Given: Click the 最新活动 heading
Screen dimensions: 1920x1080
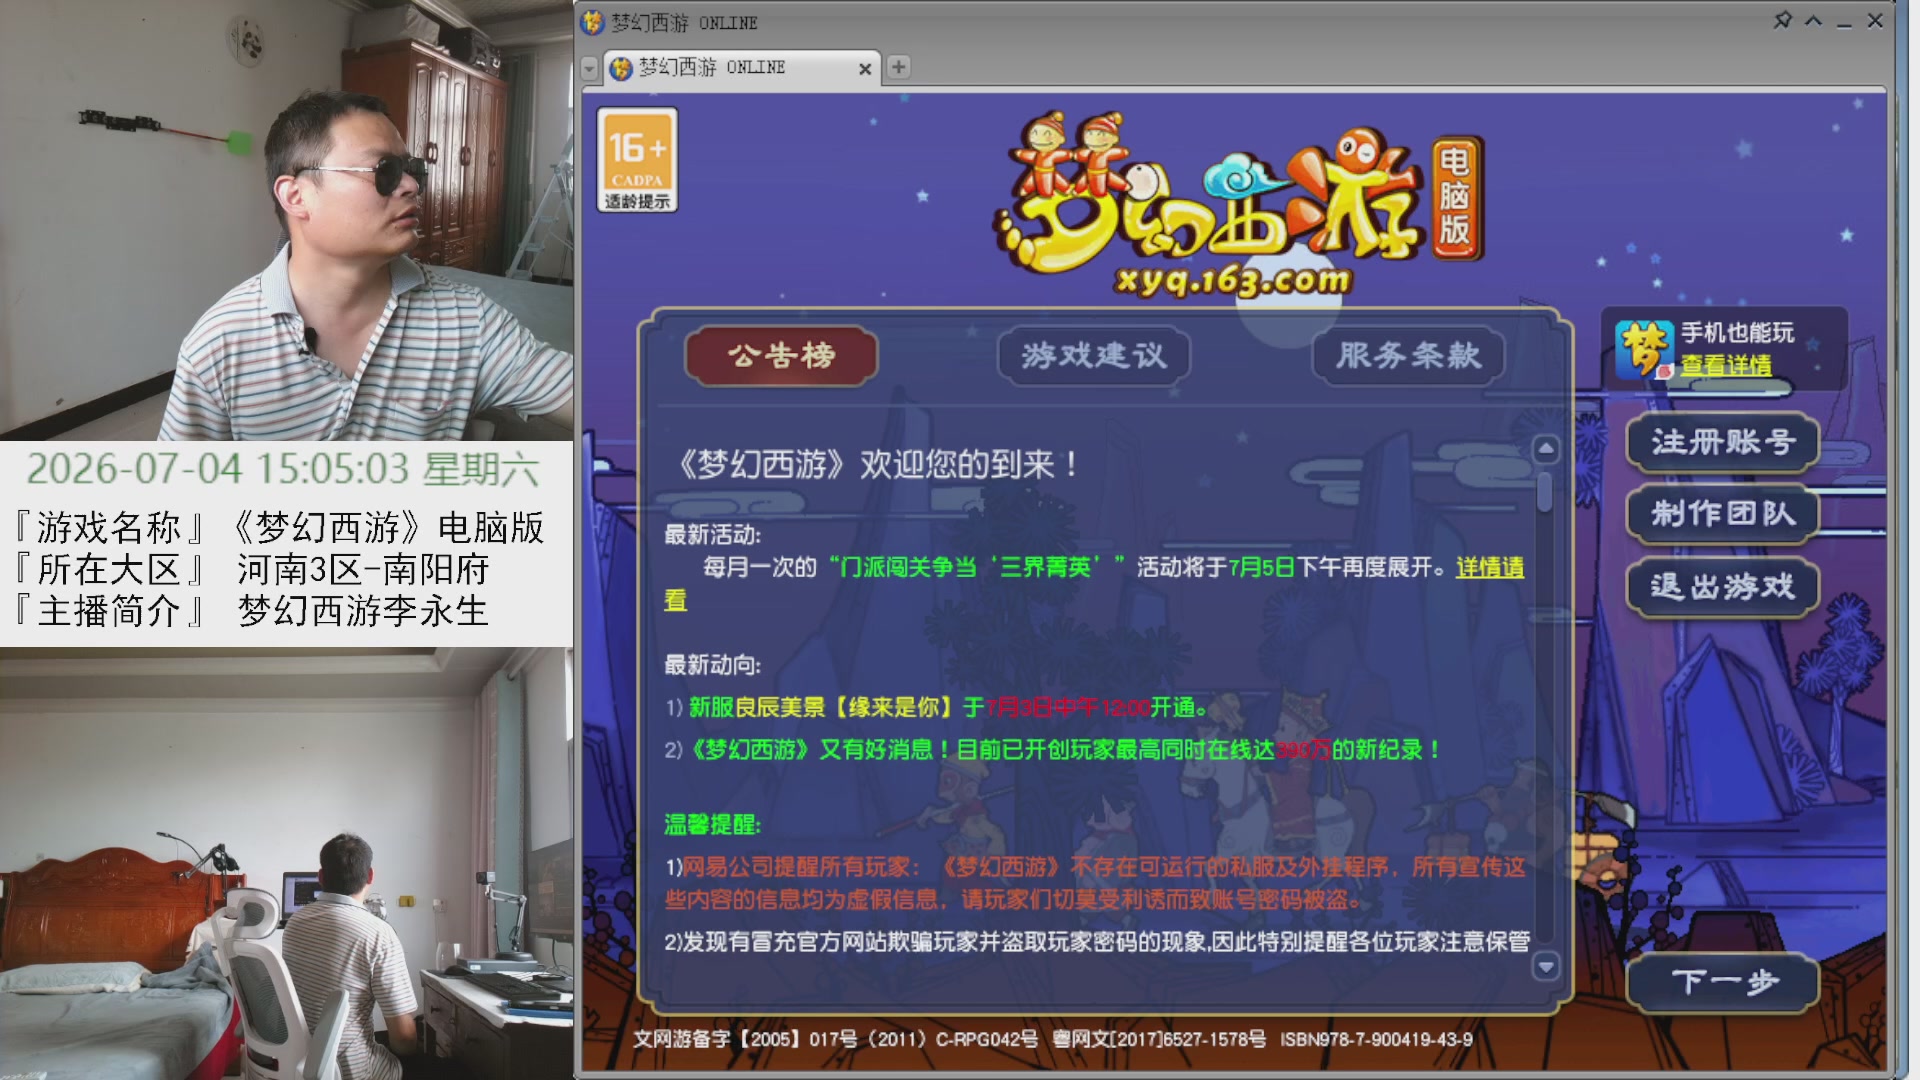Looking at the screenshot, I should (x=713, y=535).
